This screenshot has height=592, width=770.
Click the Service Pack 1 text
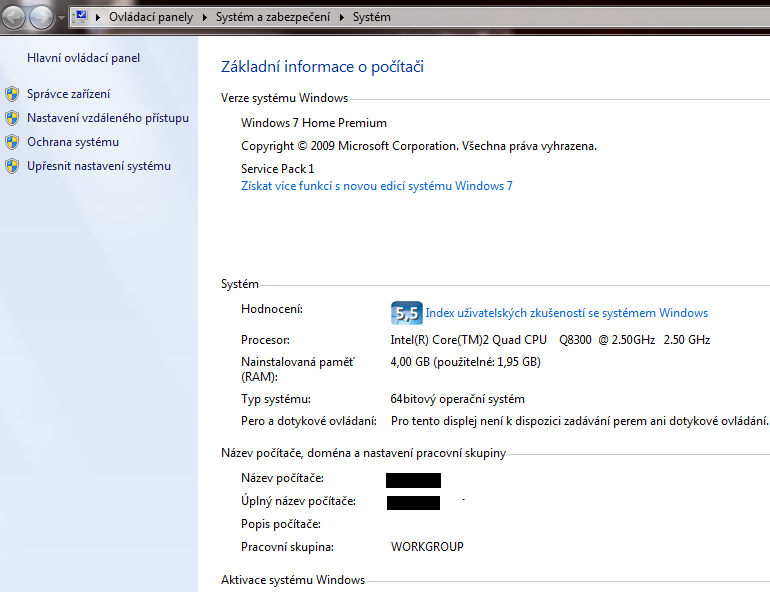(277, 169)
